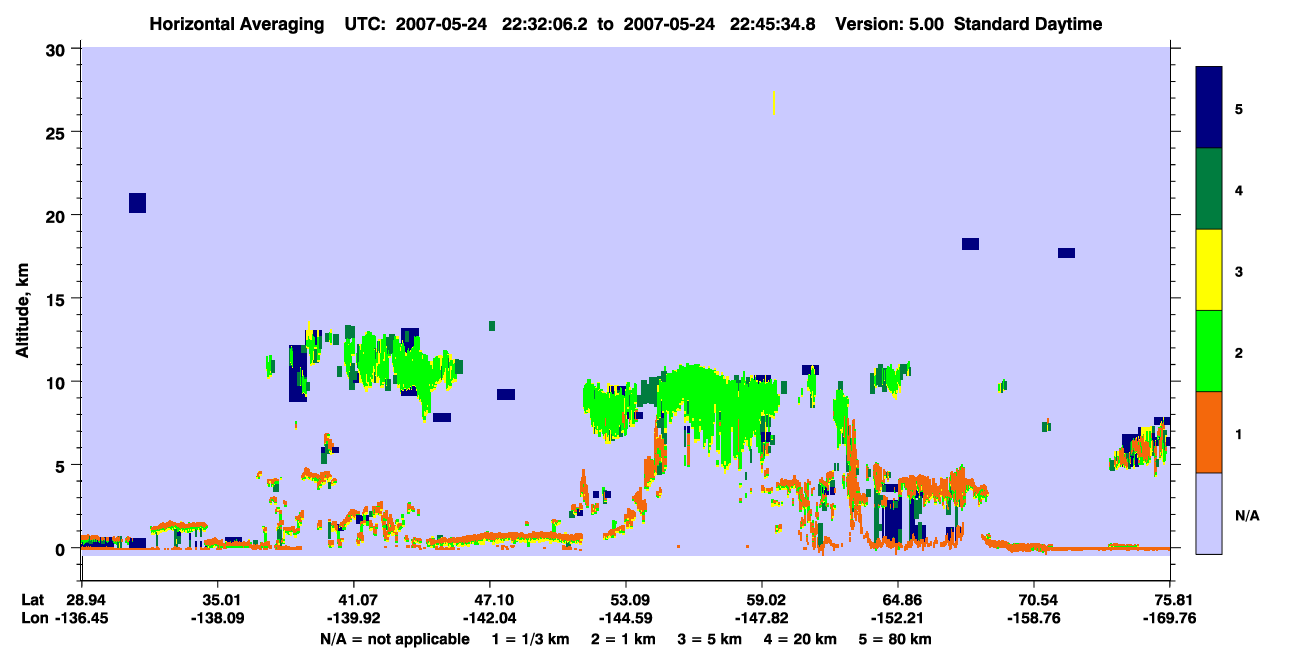This screenshot has width=1300, height=667.
Task: Click the 20 altitude tick label
Action: pyautogui.click(x=58, y=215)
